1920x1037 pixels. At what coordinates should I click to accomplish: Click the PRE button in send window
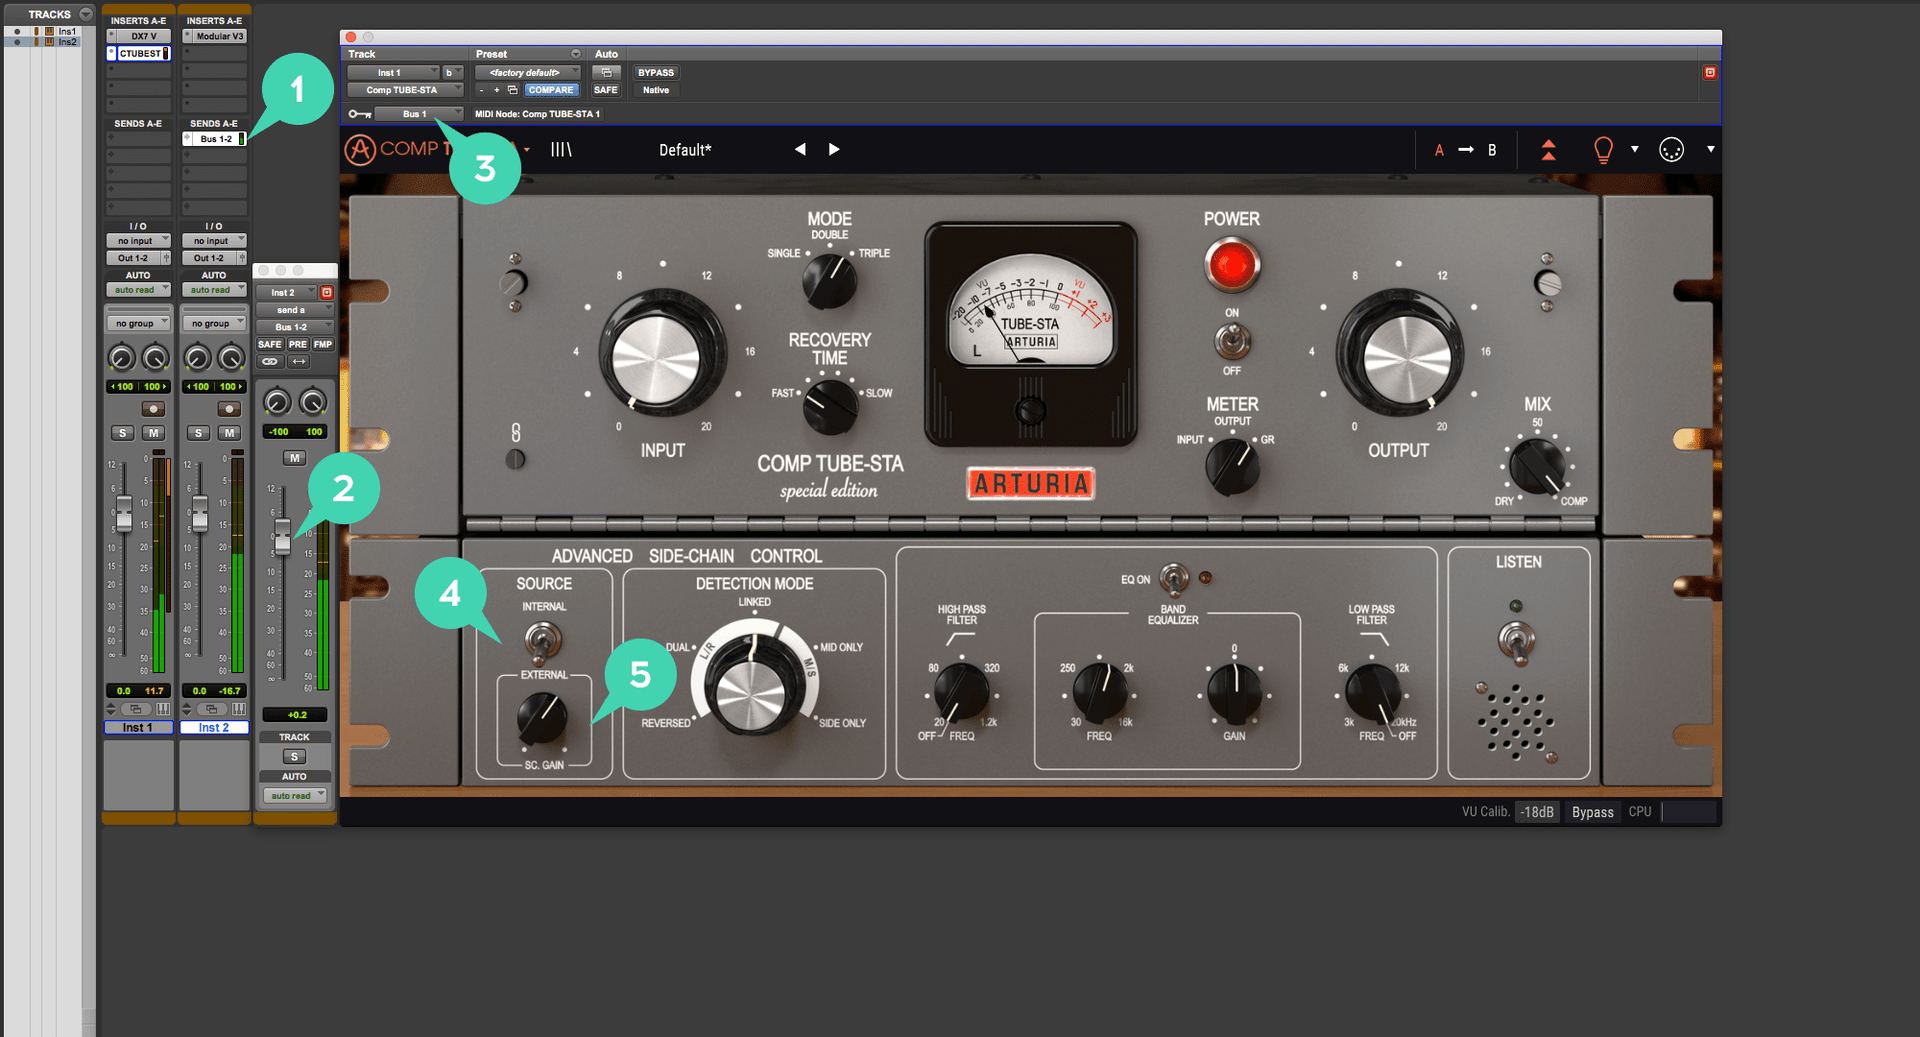coord(298,344)
